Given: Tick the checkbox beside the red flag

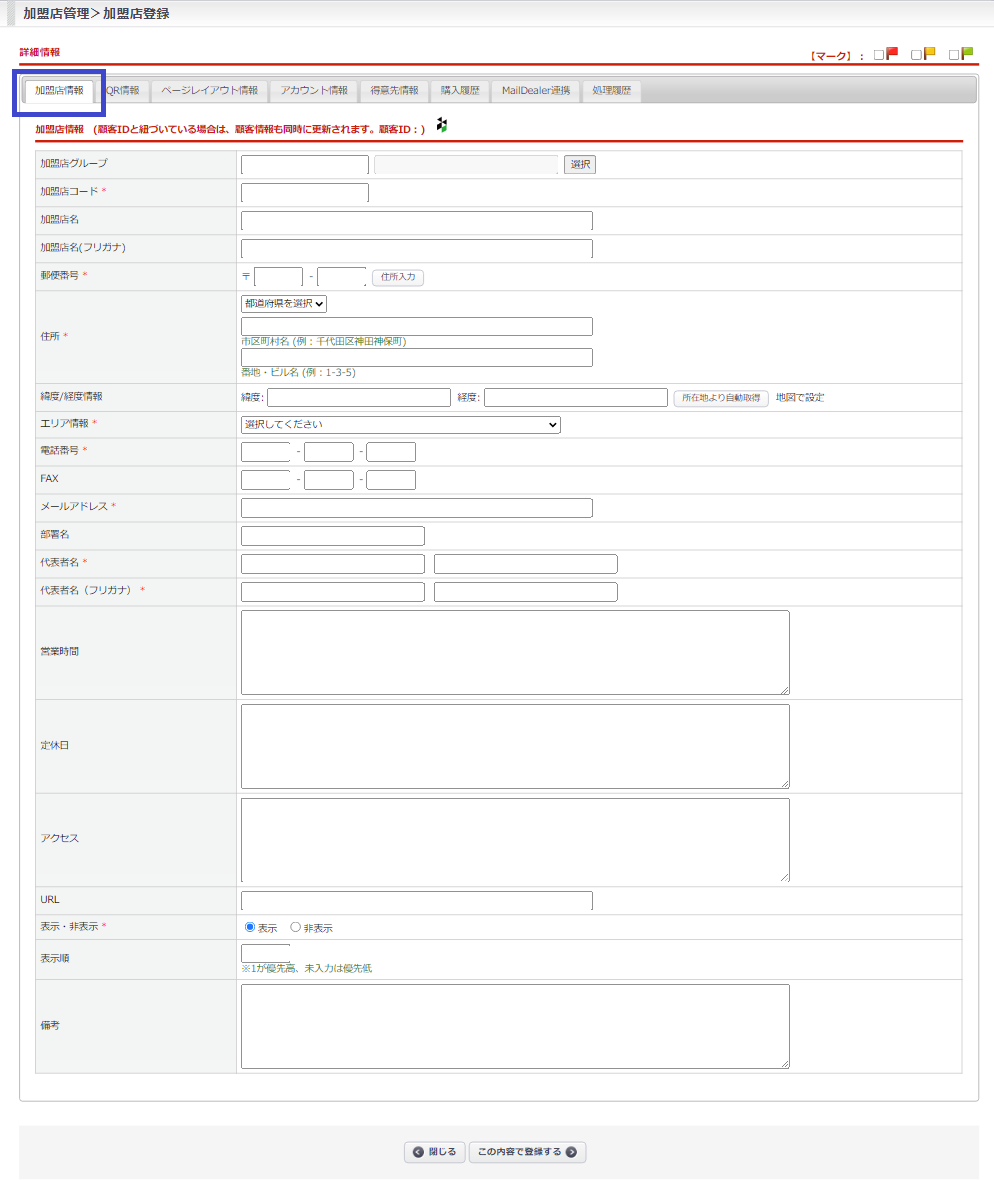Looking at the screenshot, I should (879, 55).
